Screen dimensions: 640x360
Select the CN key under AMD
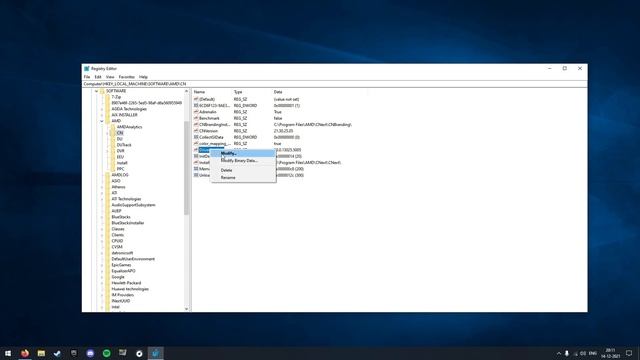click(x=120, y=133)
